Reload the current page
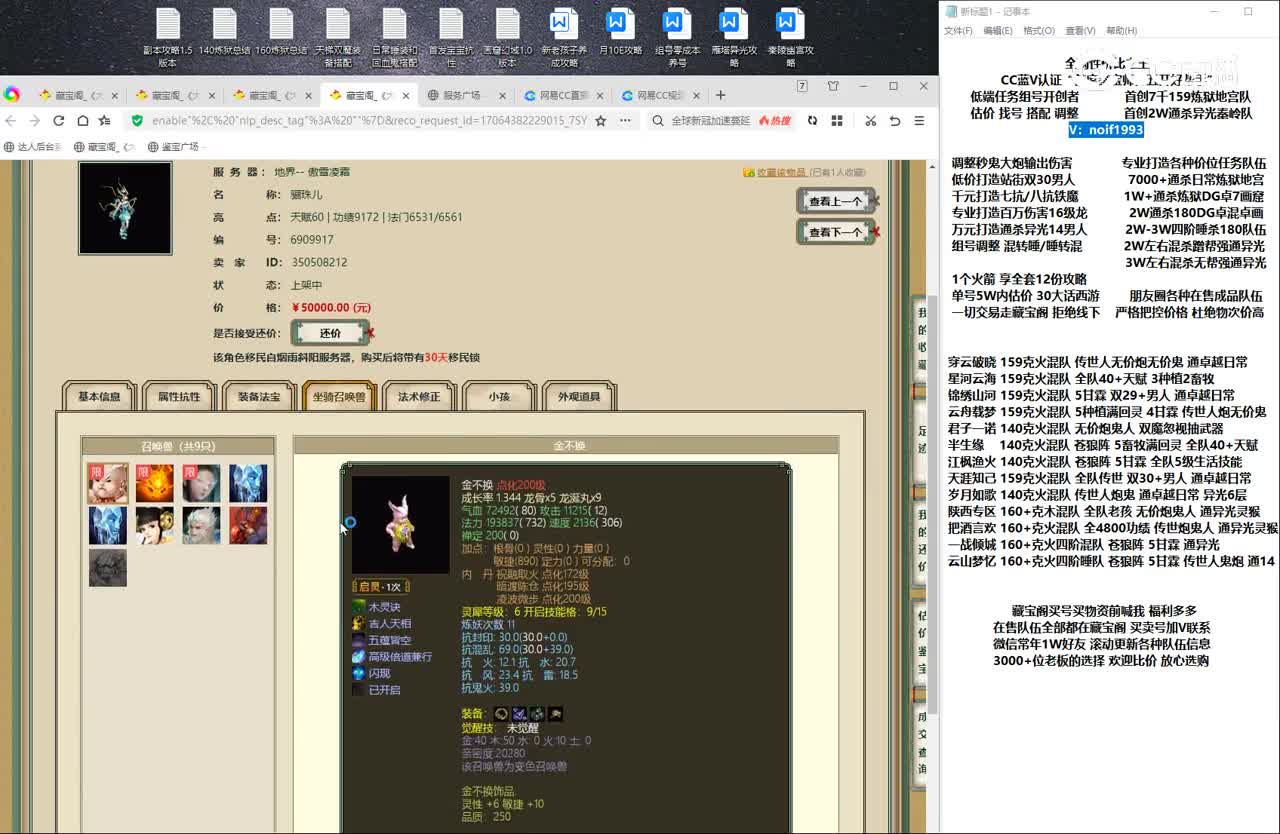 point(58,121)
